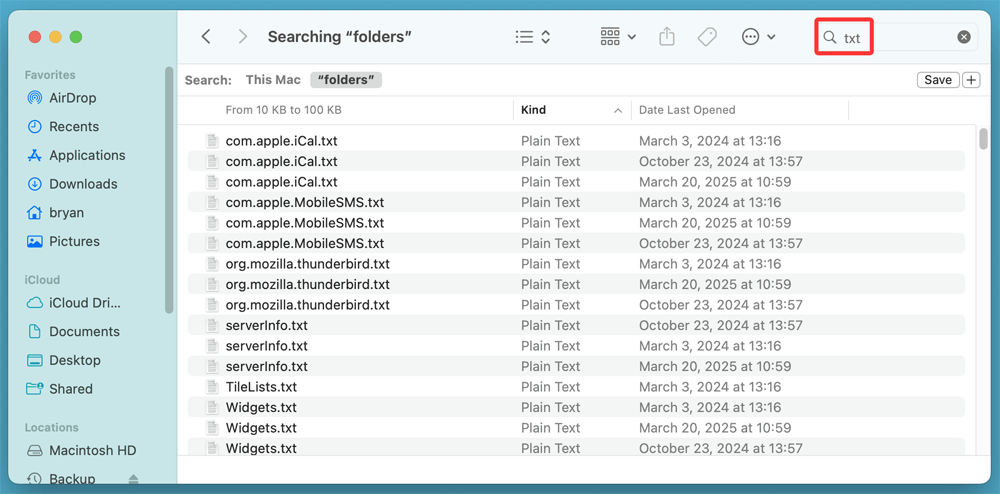Viewport: 1000px width, 494px height.
Task: Open iCloud Drive in the sidebar
Action: tap(73, 302)
